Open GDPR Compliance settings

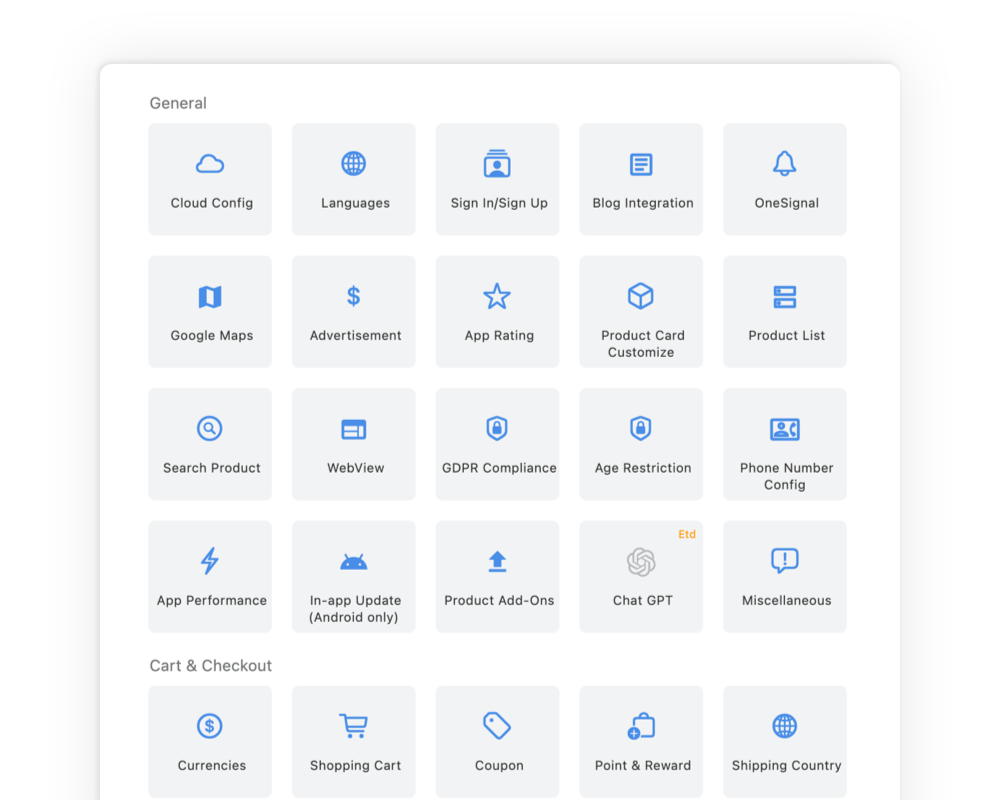tap(497, 444)
